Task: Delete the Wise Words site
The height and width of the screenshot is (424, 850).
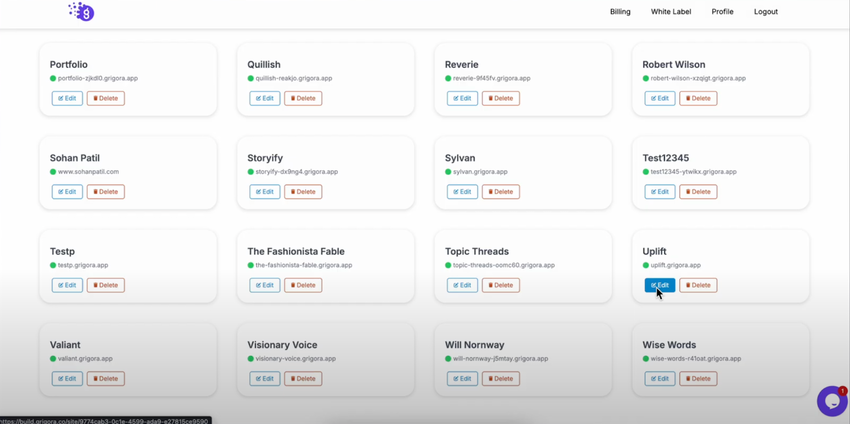Action: tap(698, 379)
